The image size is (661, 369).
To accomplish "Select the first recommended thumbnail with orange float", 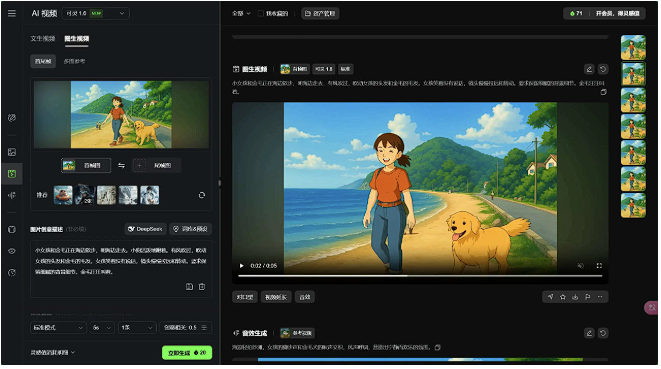I will (63, 195).
